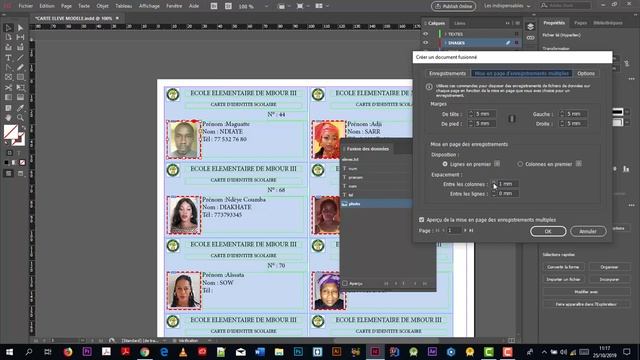Viewport: 640px width, 360px height.
Task: Click the Gauche margin value field
Action: pos(576,114)
